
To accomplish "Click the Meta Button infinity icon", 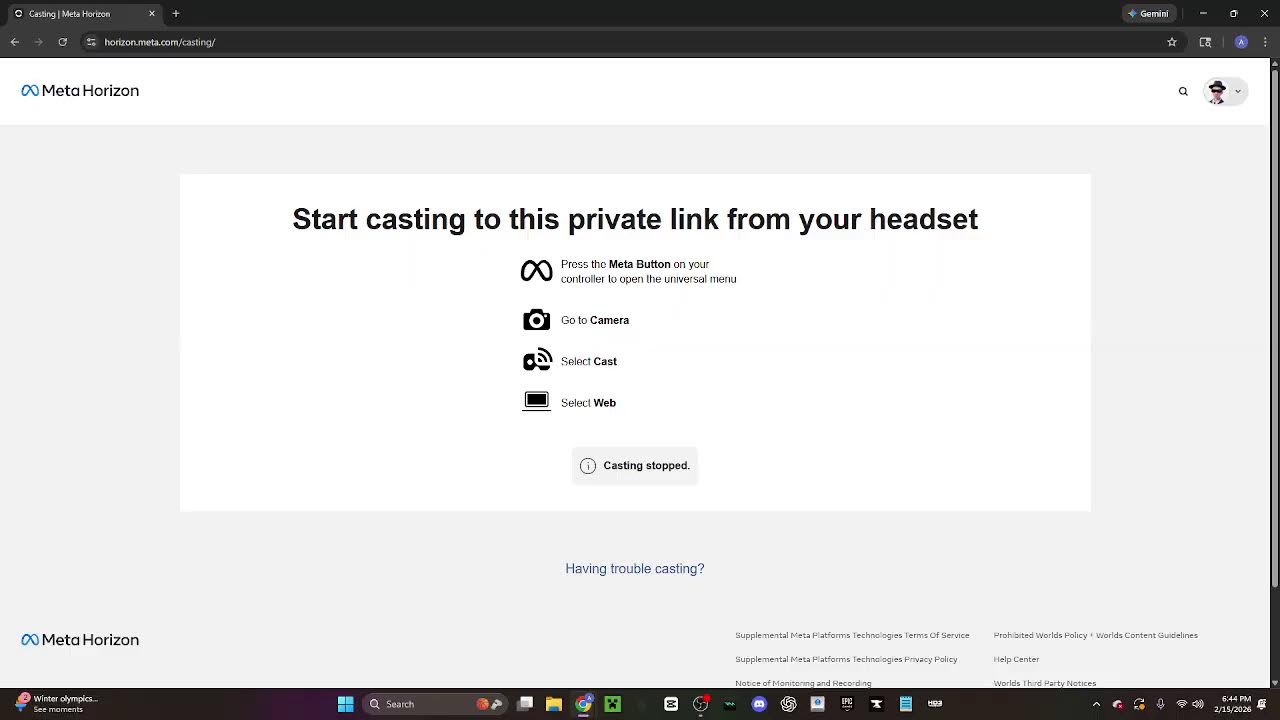I will pyautogui.click(x=536, y=271).
